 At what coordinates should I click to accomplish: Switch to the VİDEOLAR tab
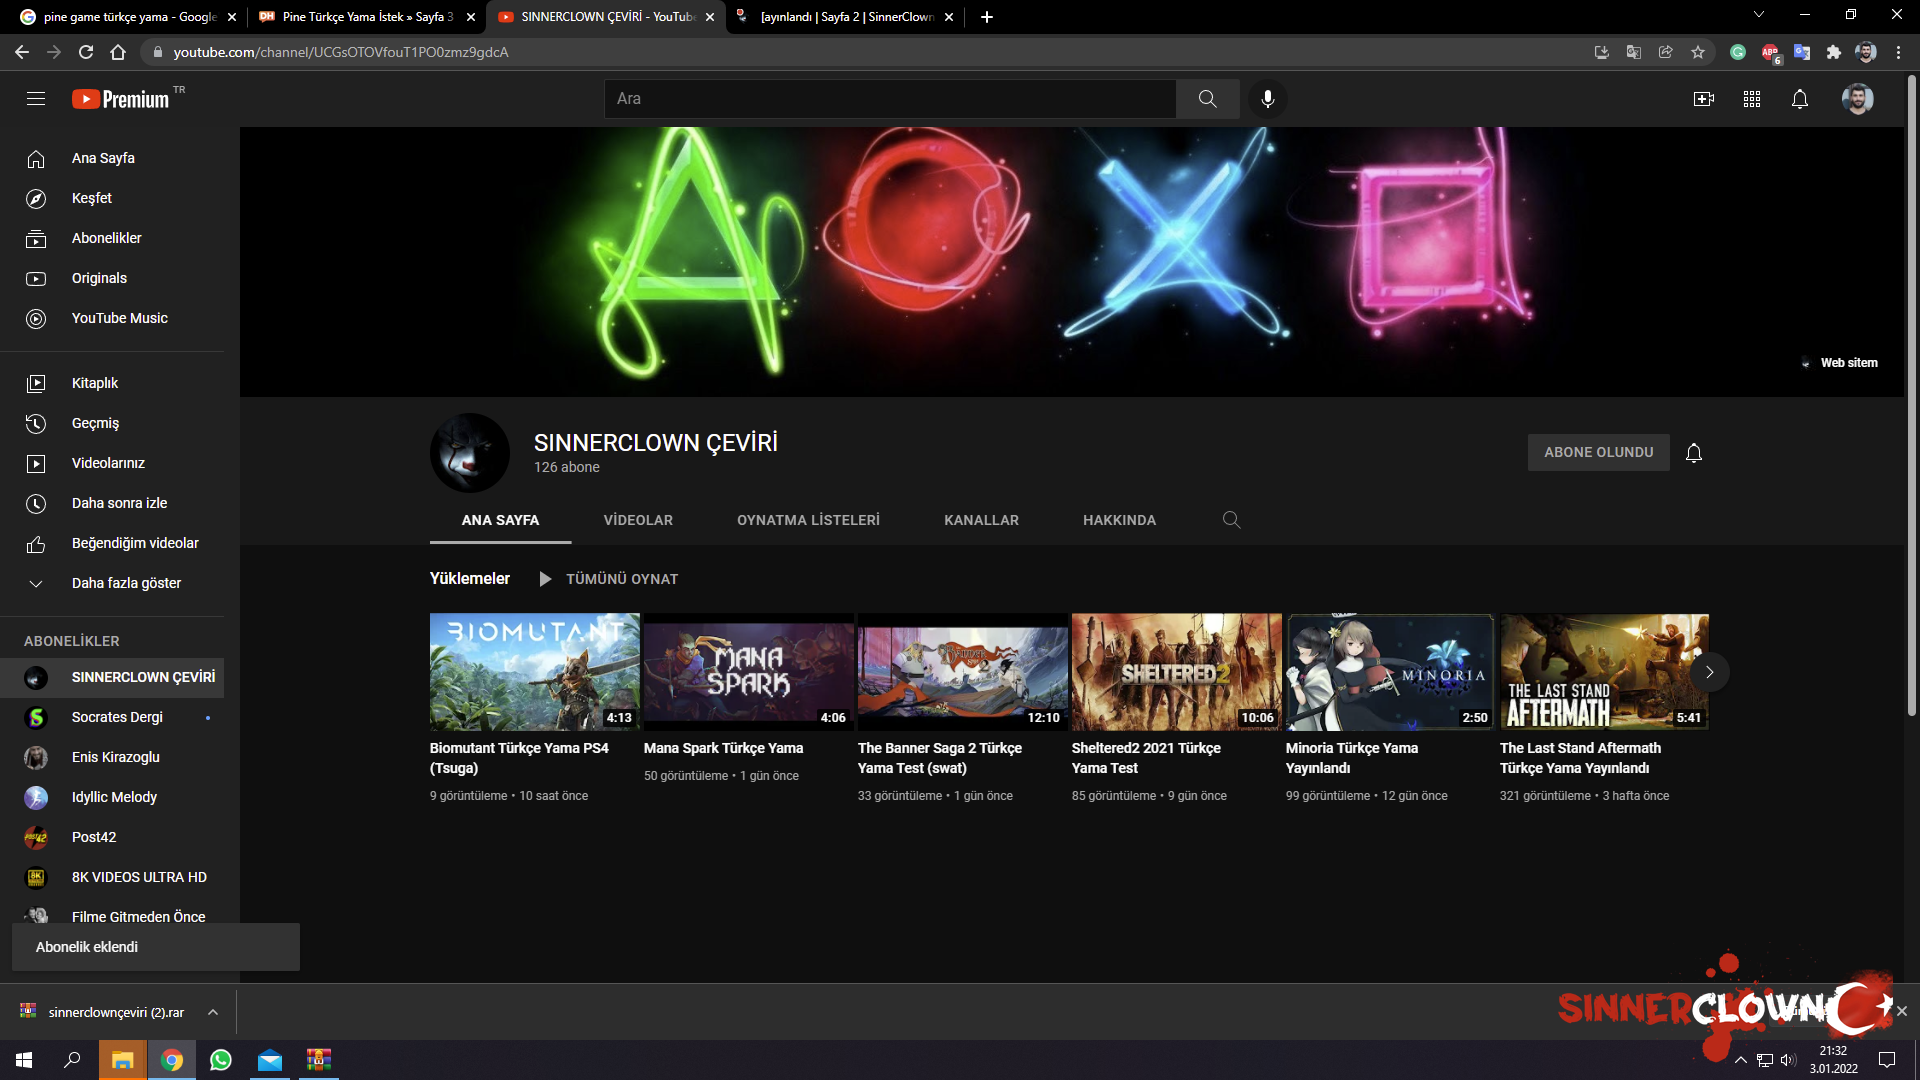click(x=638, y=520)
